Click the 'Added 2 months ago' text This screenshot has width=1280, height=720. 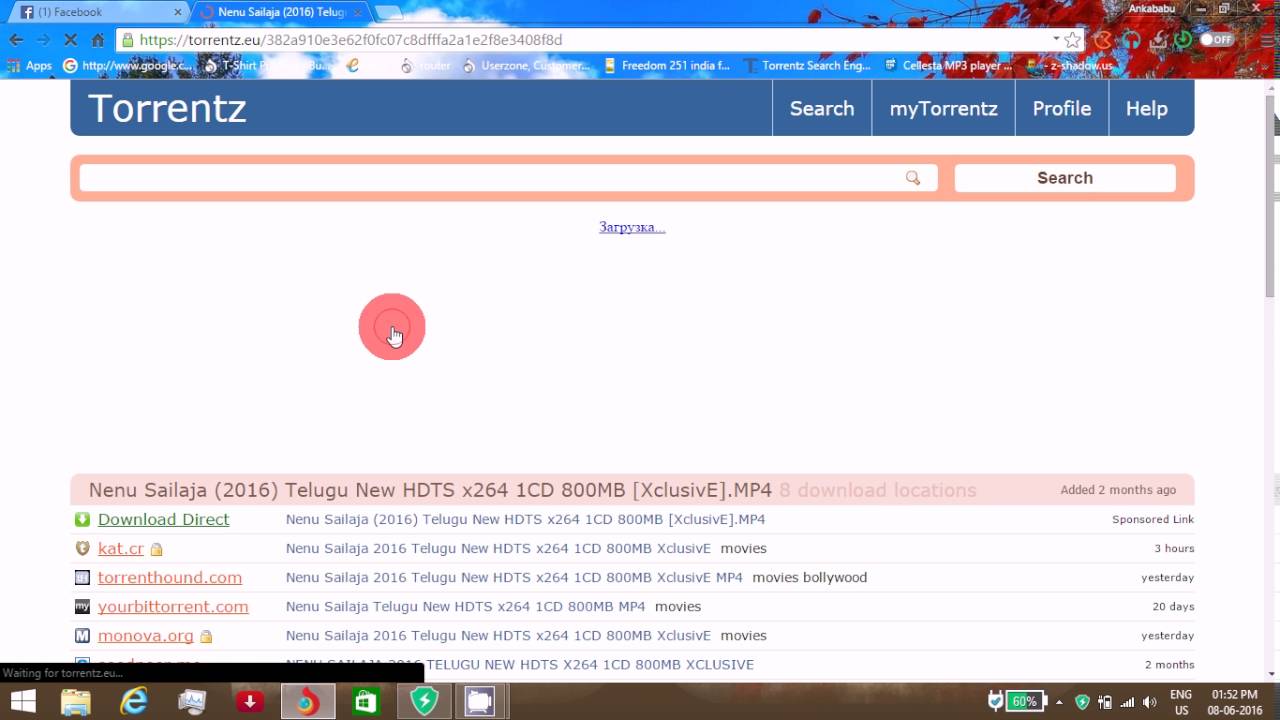(1118, 490)
